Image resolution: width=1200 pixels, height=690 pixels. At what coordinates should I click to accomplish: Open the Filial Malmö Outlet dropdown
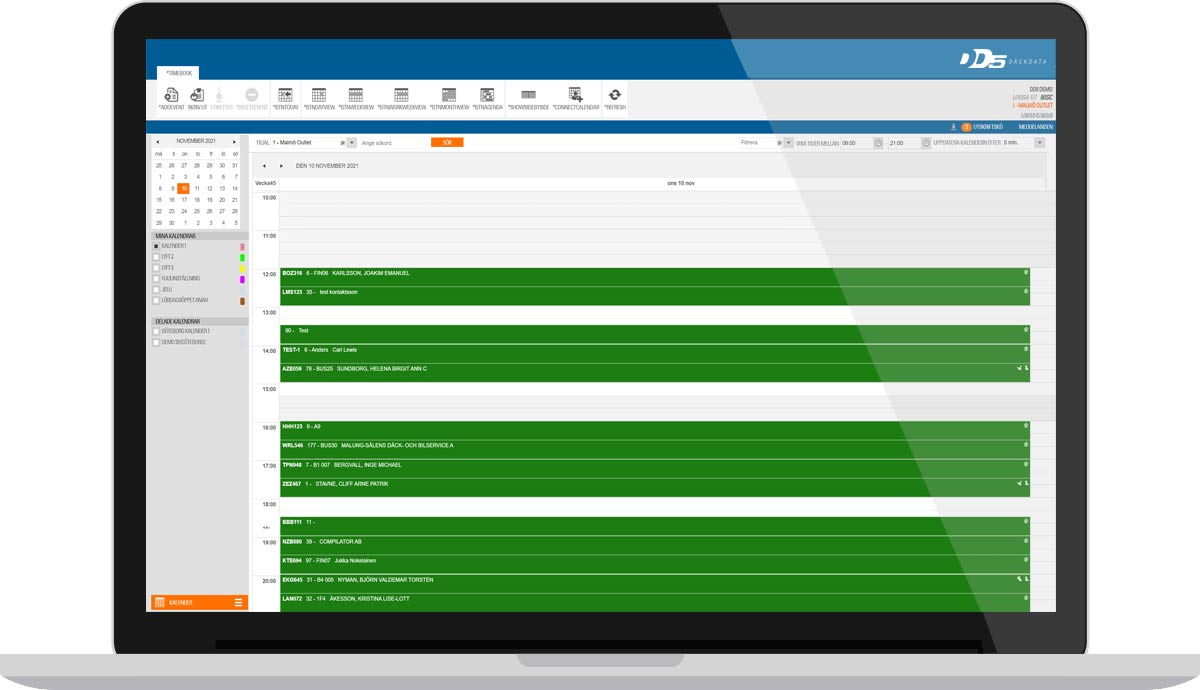coord(350,143)
